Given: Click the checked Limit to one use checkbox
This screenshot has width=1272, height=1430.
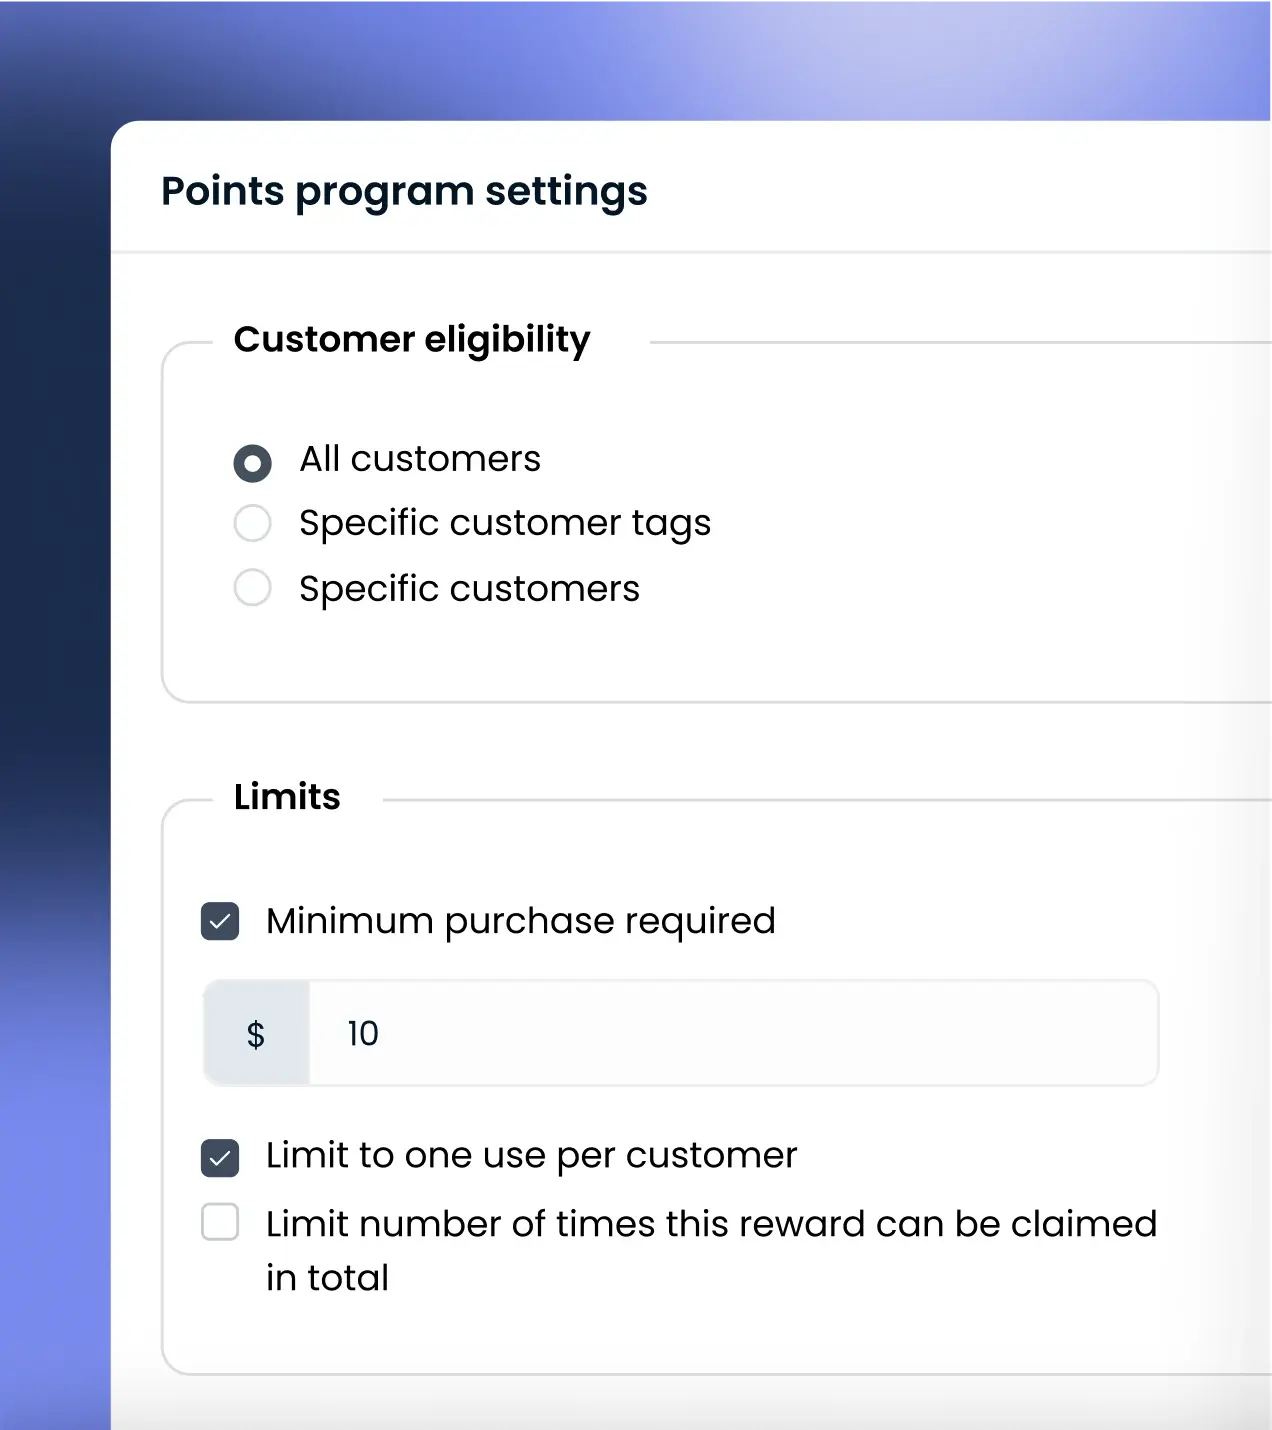Looking at the screenshot, I should 220,1156.
